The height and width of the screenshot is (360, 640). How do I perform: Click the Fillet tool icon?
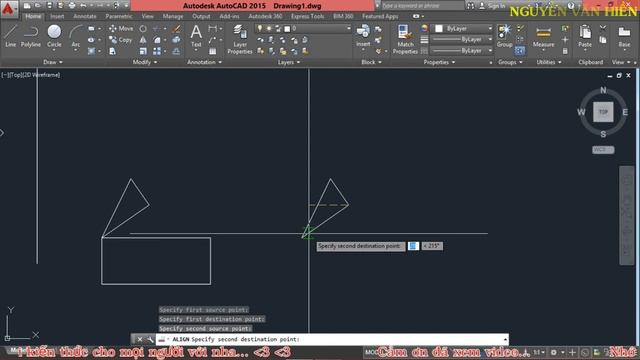(157, 40)
